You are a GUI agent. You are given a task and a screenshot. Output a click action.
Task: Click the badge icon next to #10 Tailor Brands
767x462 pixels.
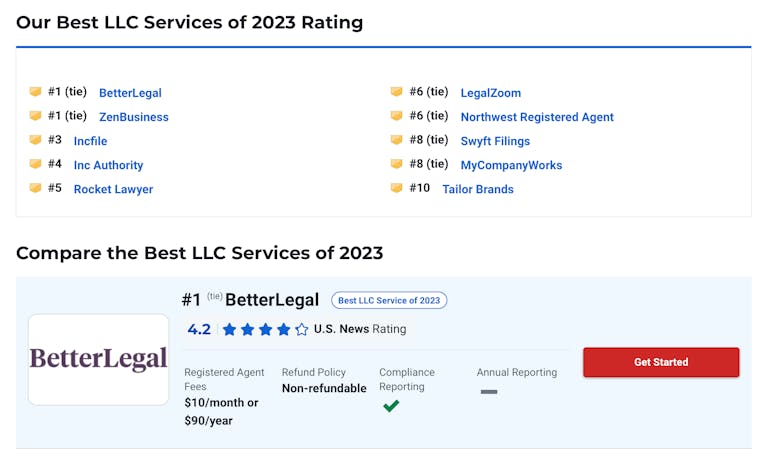pyautogui.click(x=396, y=187)
